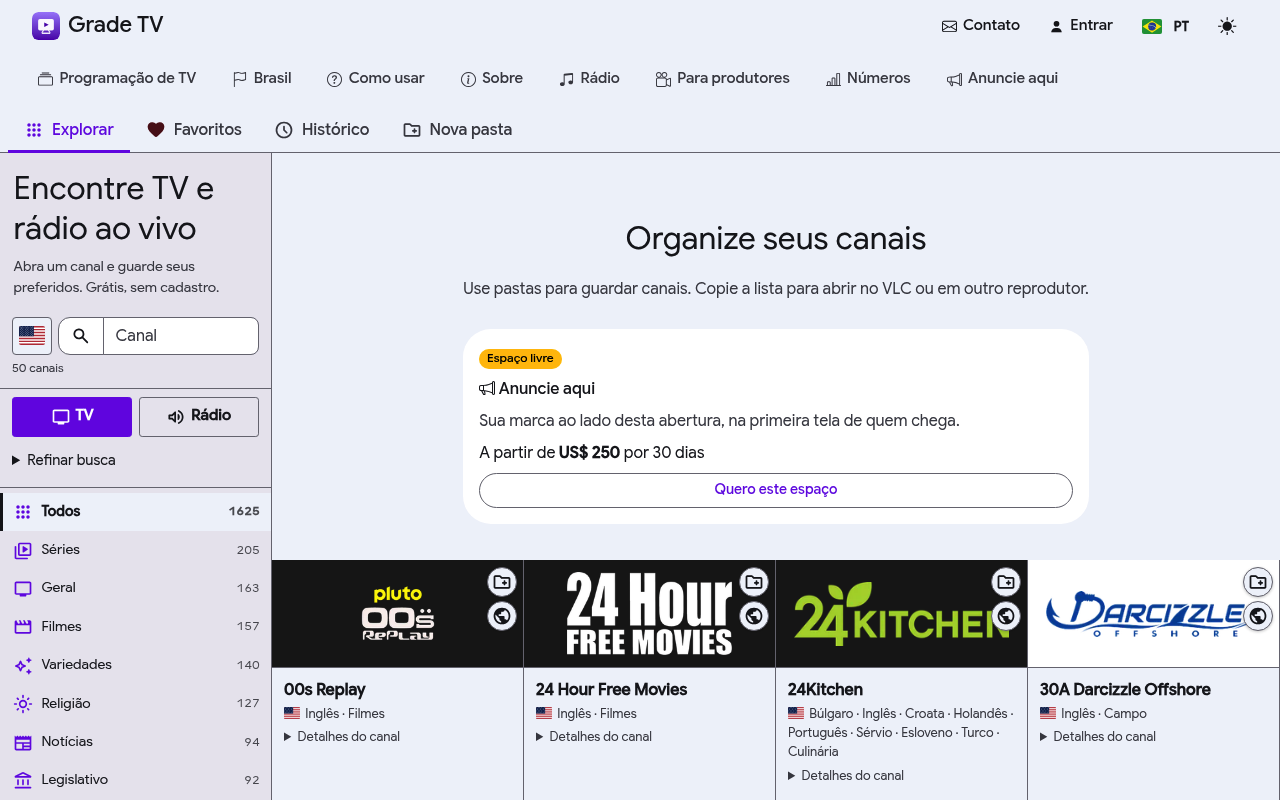The height and width of the screenshot is (800, 1280).
Task: Select the Rádio mode toggle
Action: (199, 417)
